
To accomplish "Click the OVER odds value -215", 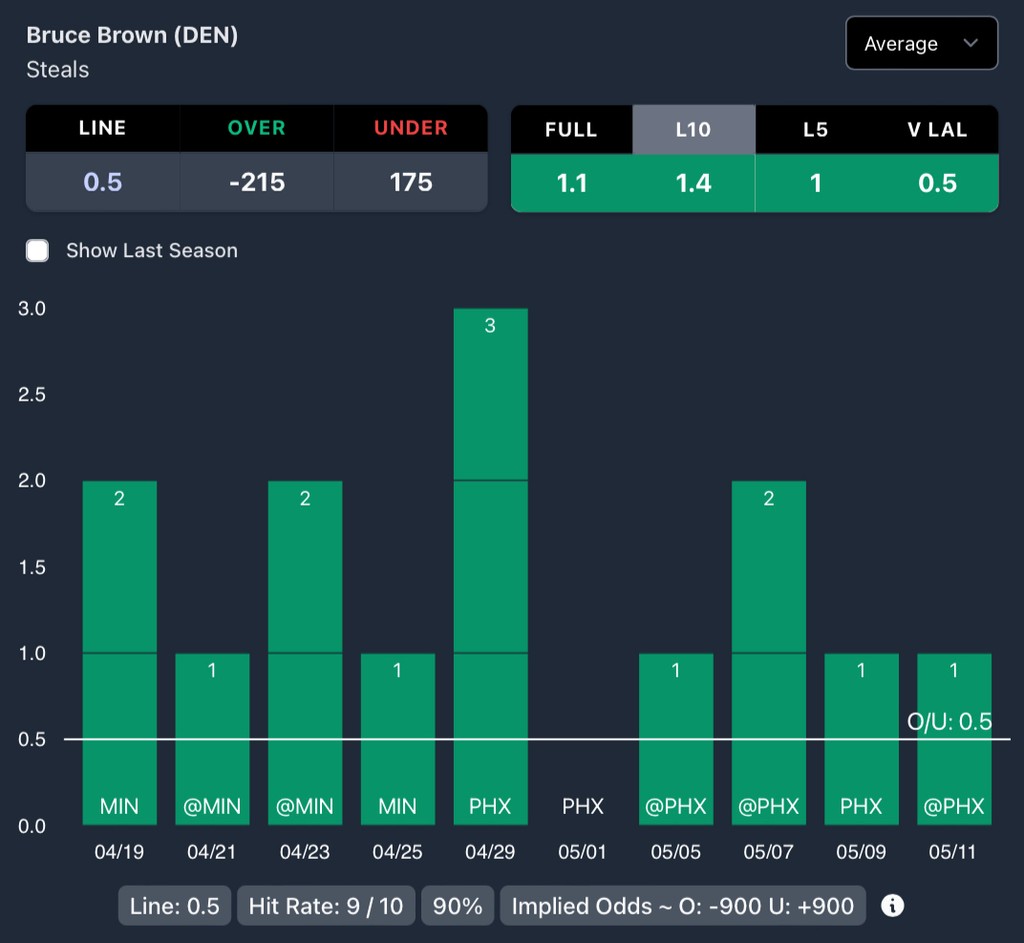I will click(x=257, y=182).
